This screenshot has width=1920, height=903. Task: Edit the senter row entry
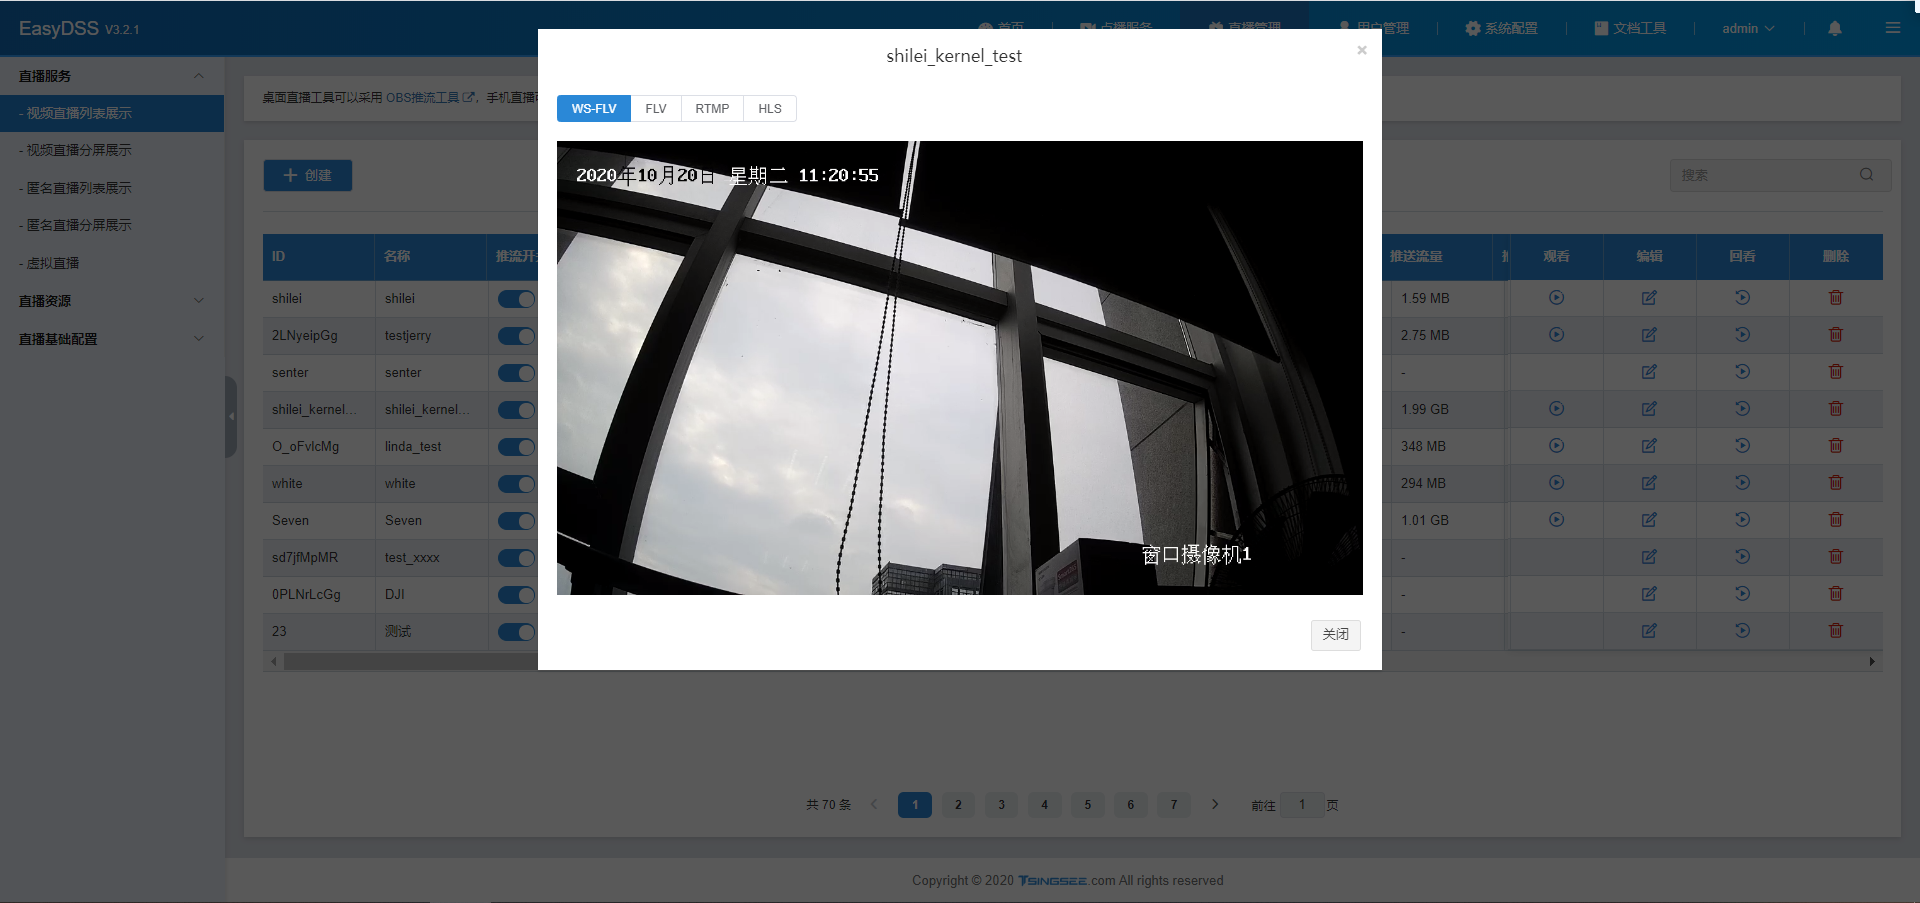click(x=1649, y=372)
